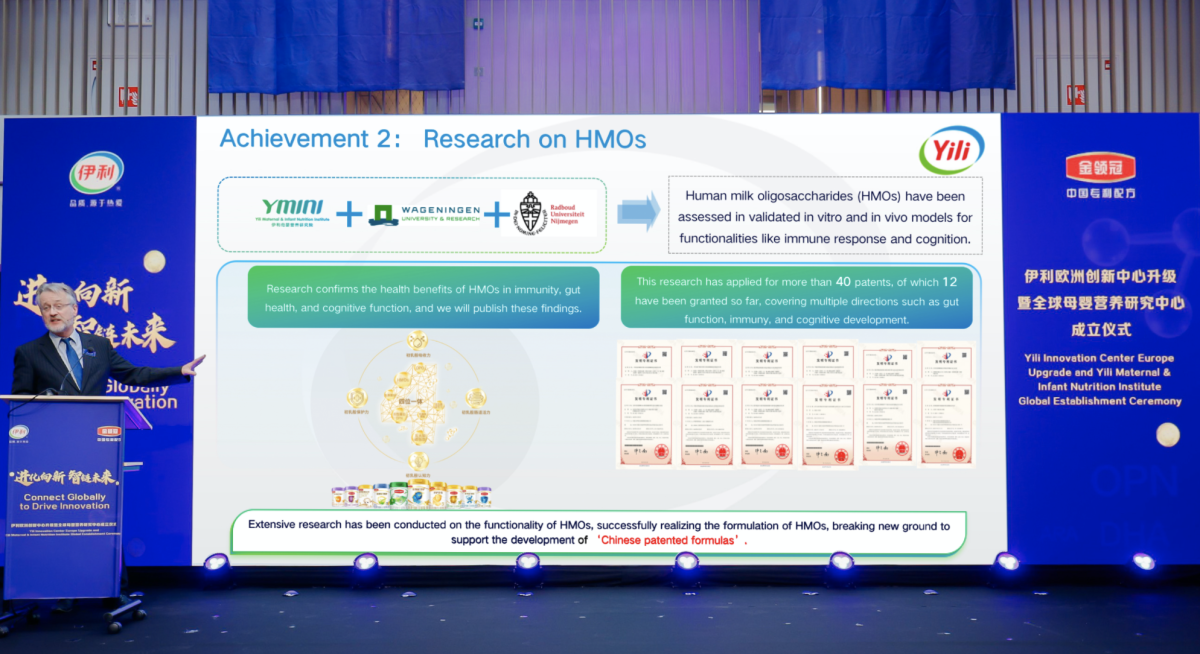Click the plus sign before the Radboud logo
This screenshot has height=654, width=1200.
click(x=496, y=214)
